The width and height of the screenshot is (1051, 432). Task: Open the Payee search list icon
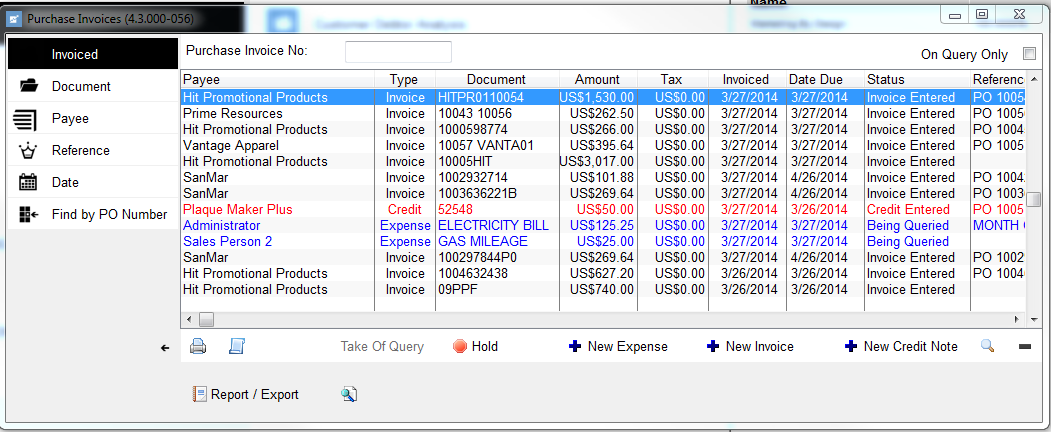click(25, 119)
